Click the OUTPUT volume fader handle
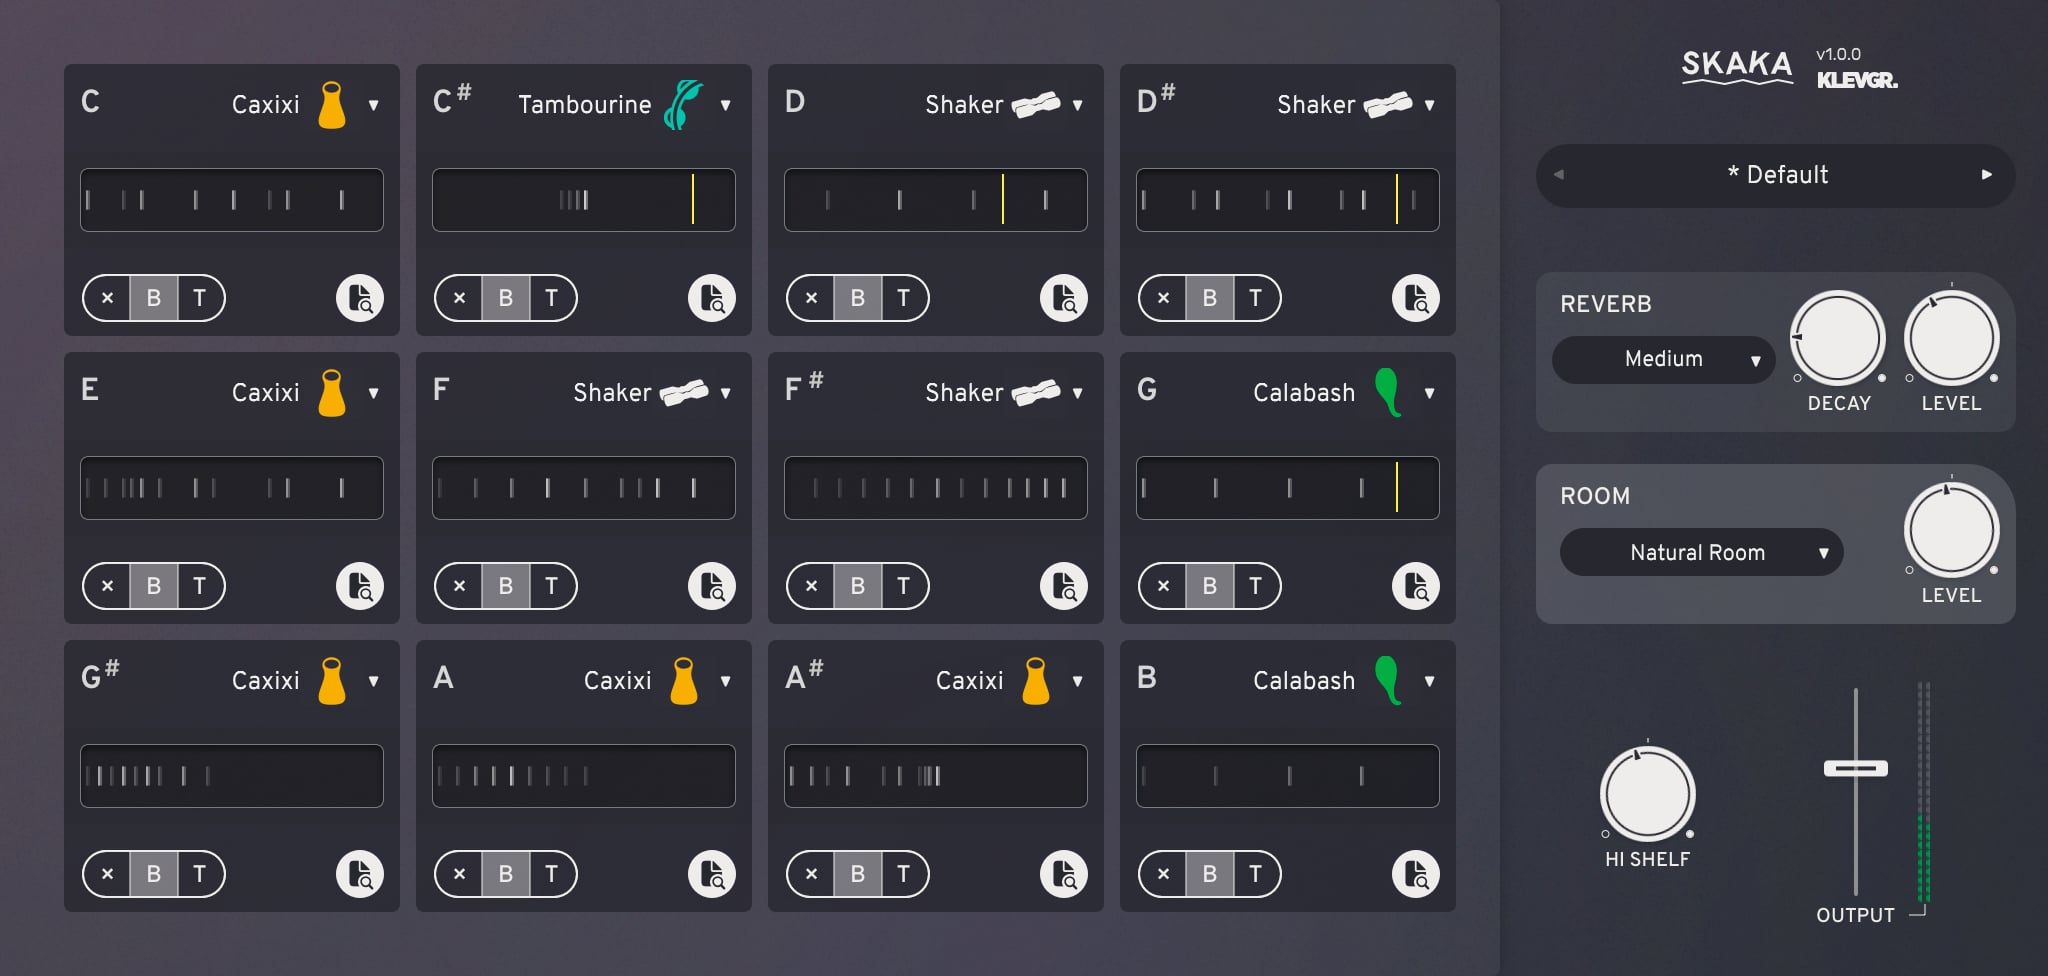Image resolution: width=2048 pixels, height=976 pixels. click(1855, 768)
